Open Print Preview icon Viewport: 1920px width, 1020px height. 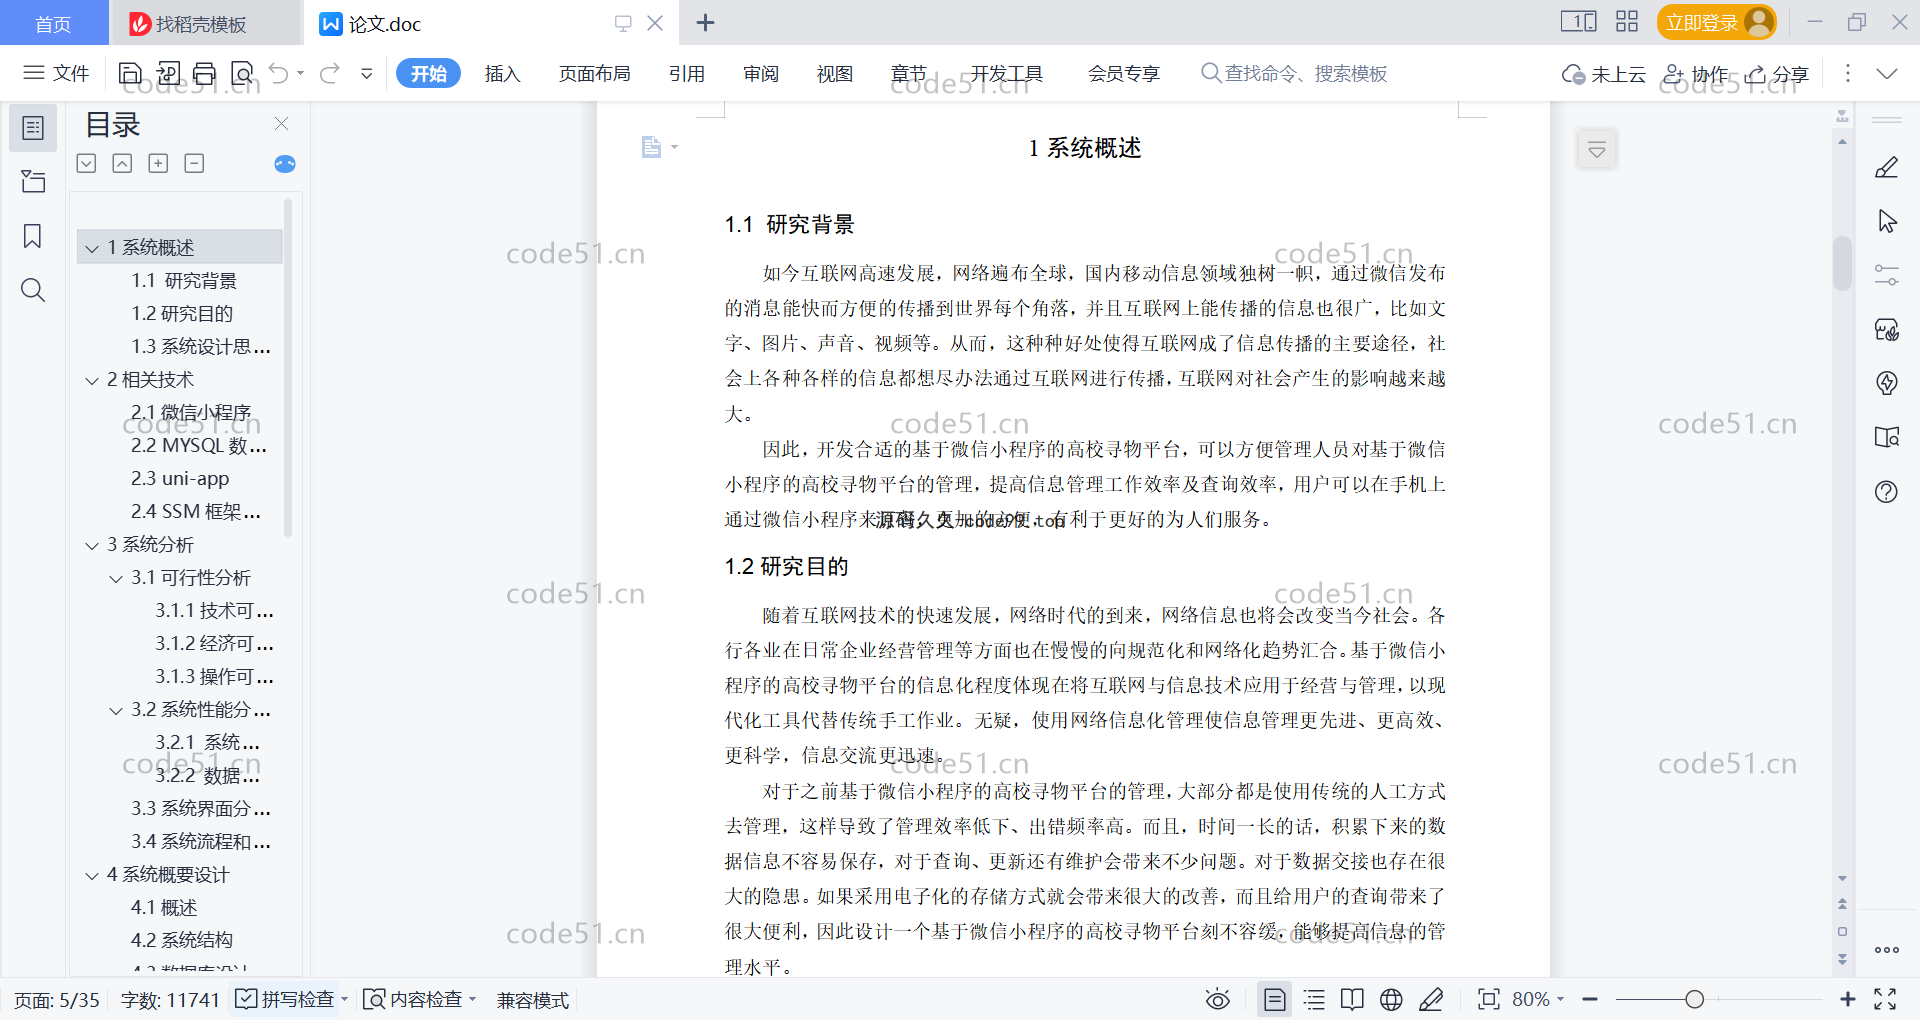coord(242,73)
